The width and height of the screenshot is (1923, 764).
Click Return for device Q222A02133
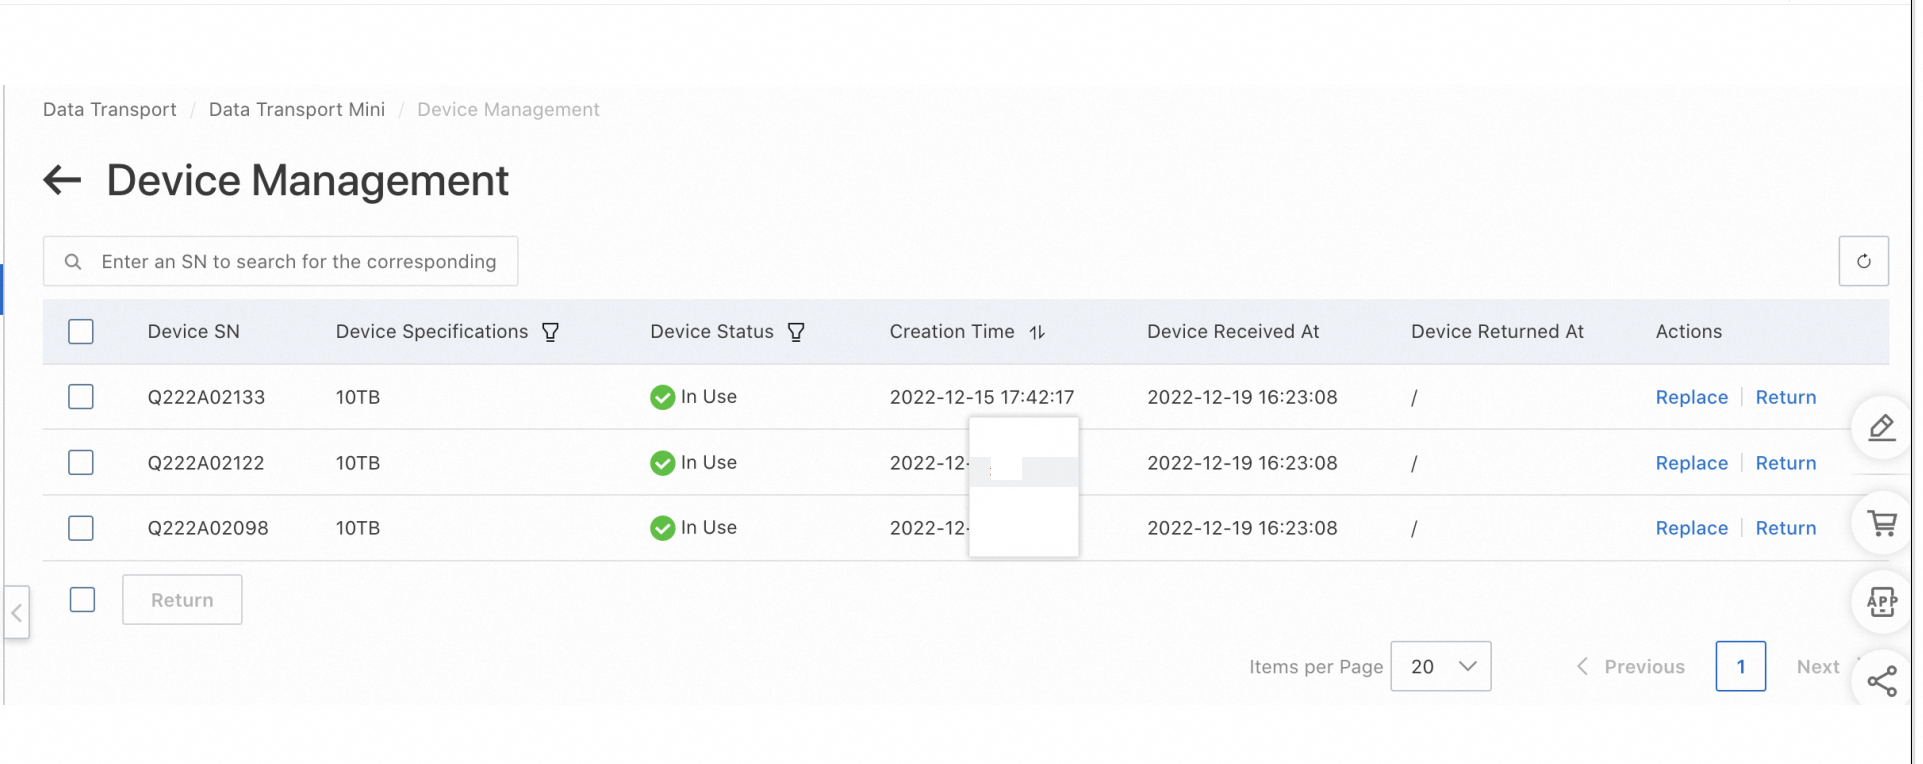1786,397
